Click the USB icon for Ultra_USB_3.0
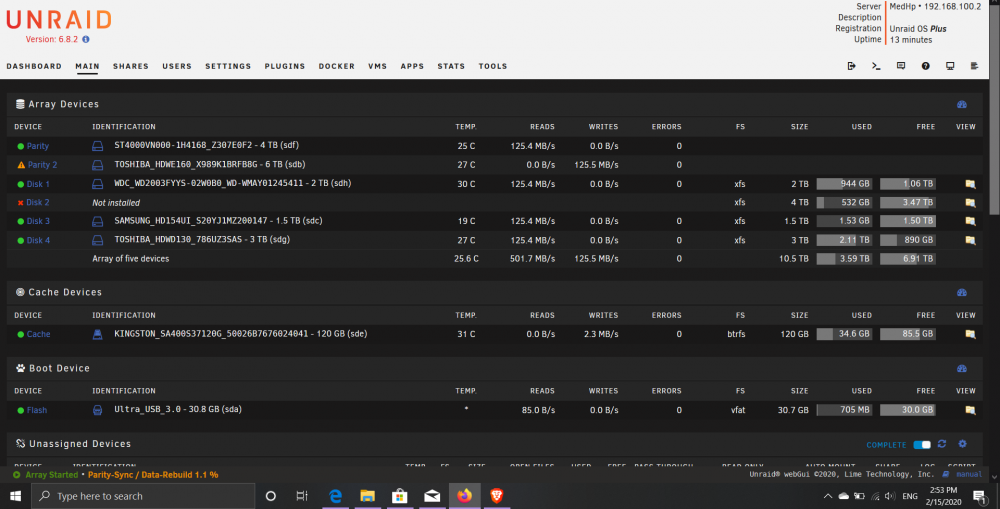 coord(98,410)
